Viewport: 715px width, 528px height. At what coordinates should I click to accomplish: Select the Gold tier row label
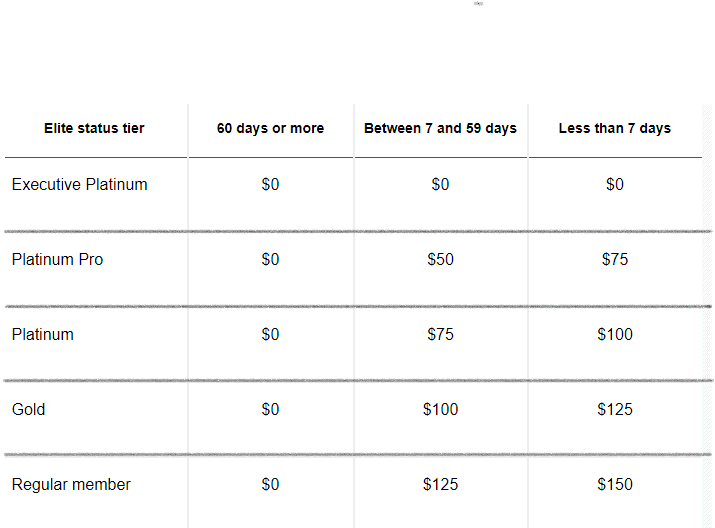[x=28, y=409]
